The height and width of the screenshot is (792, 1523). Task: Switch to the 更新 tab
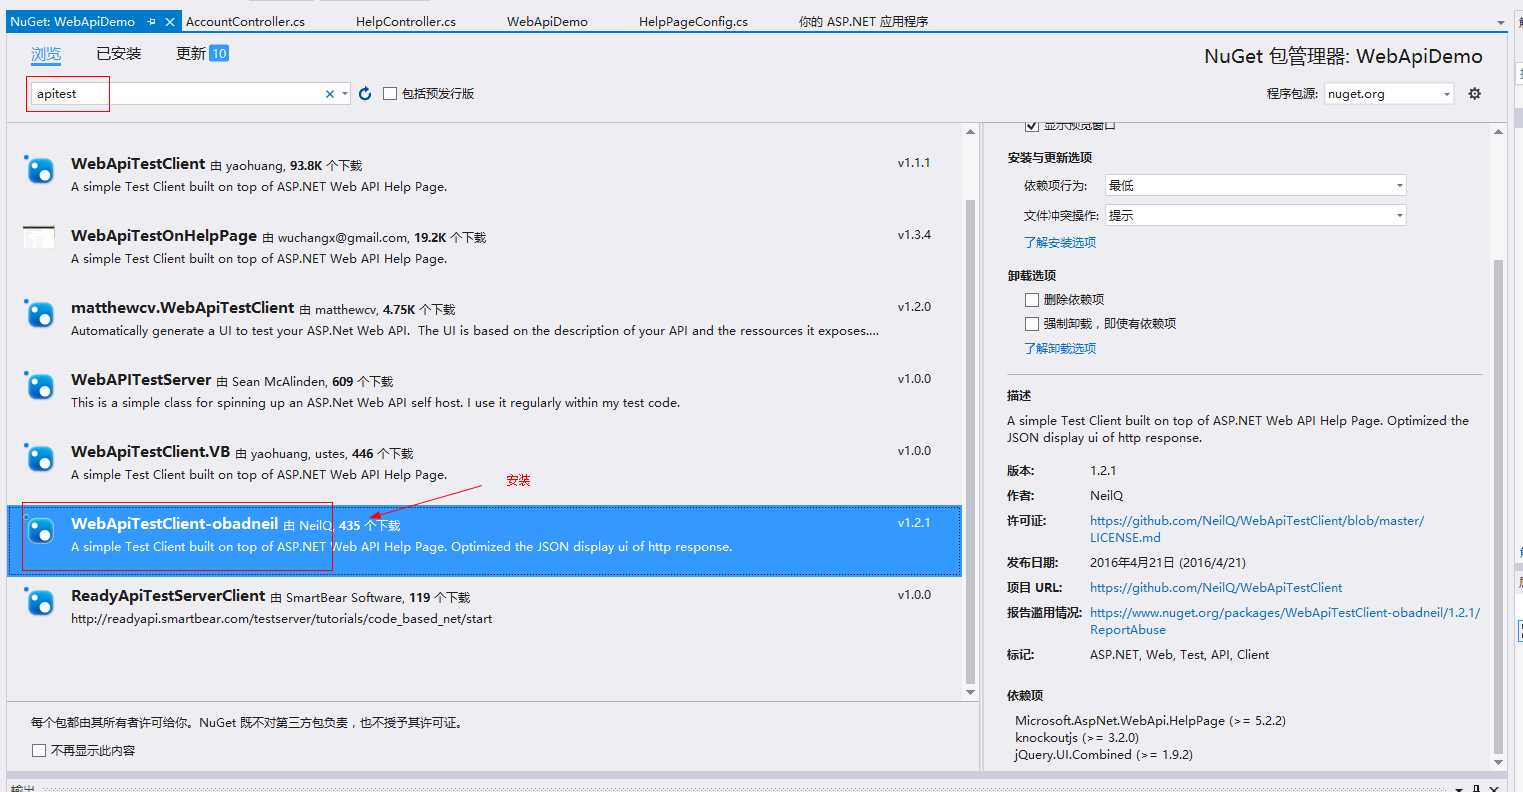191,54
